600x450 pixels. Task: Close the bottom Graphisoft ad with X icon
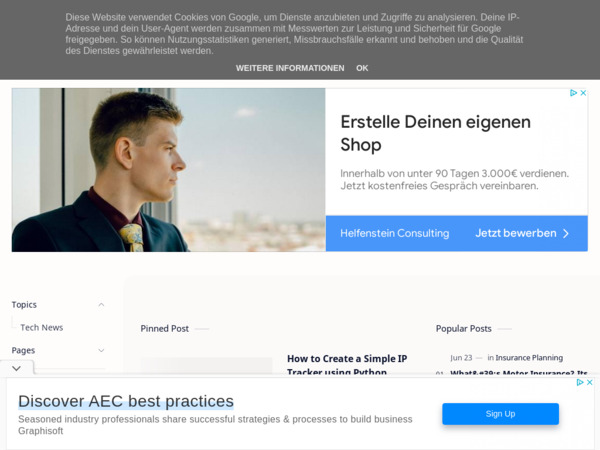pos(590,382)
